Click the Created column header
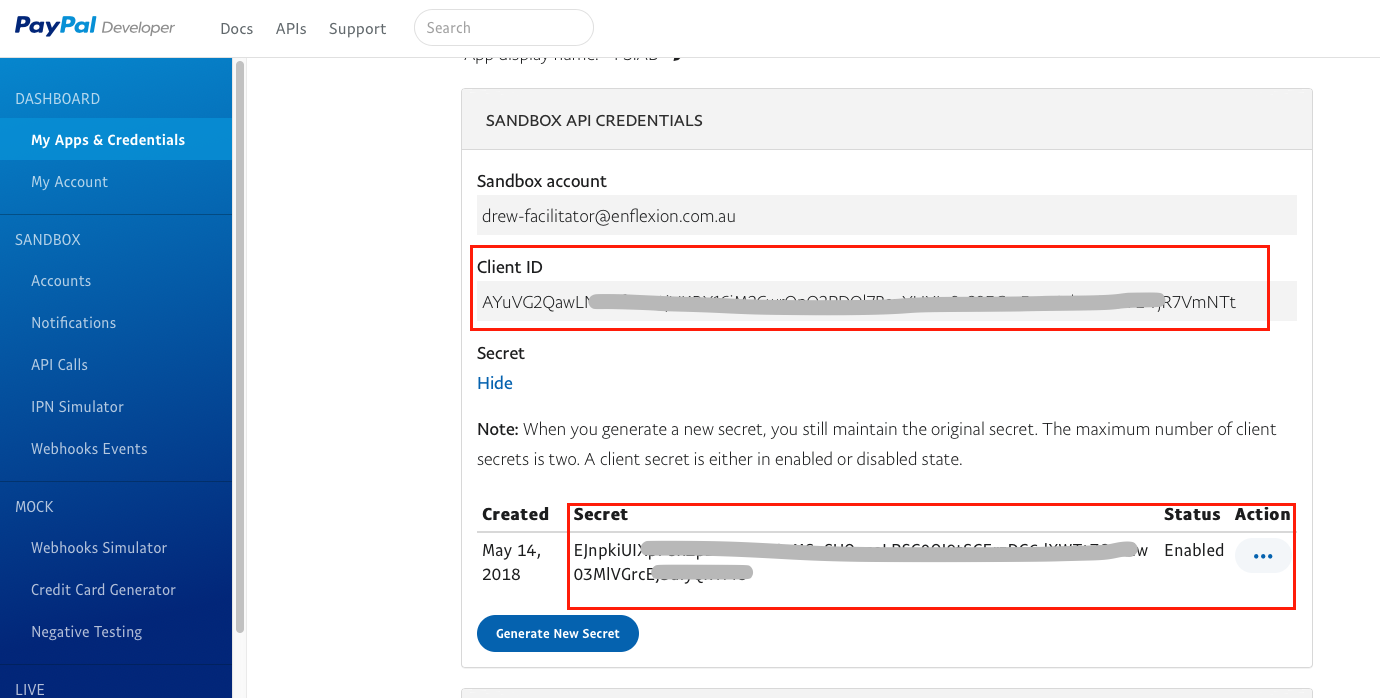 [x=515, y=514]
